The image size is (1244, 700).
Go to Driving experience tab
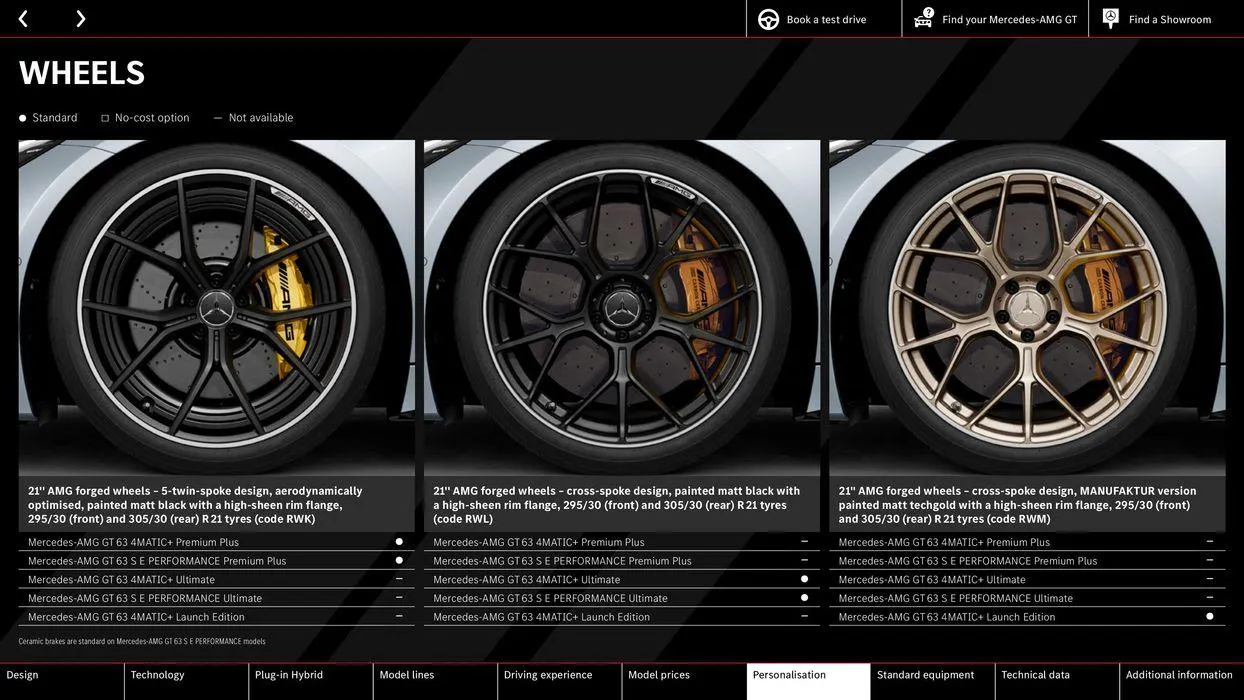pyautogui.click(x=560, y=681)
